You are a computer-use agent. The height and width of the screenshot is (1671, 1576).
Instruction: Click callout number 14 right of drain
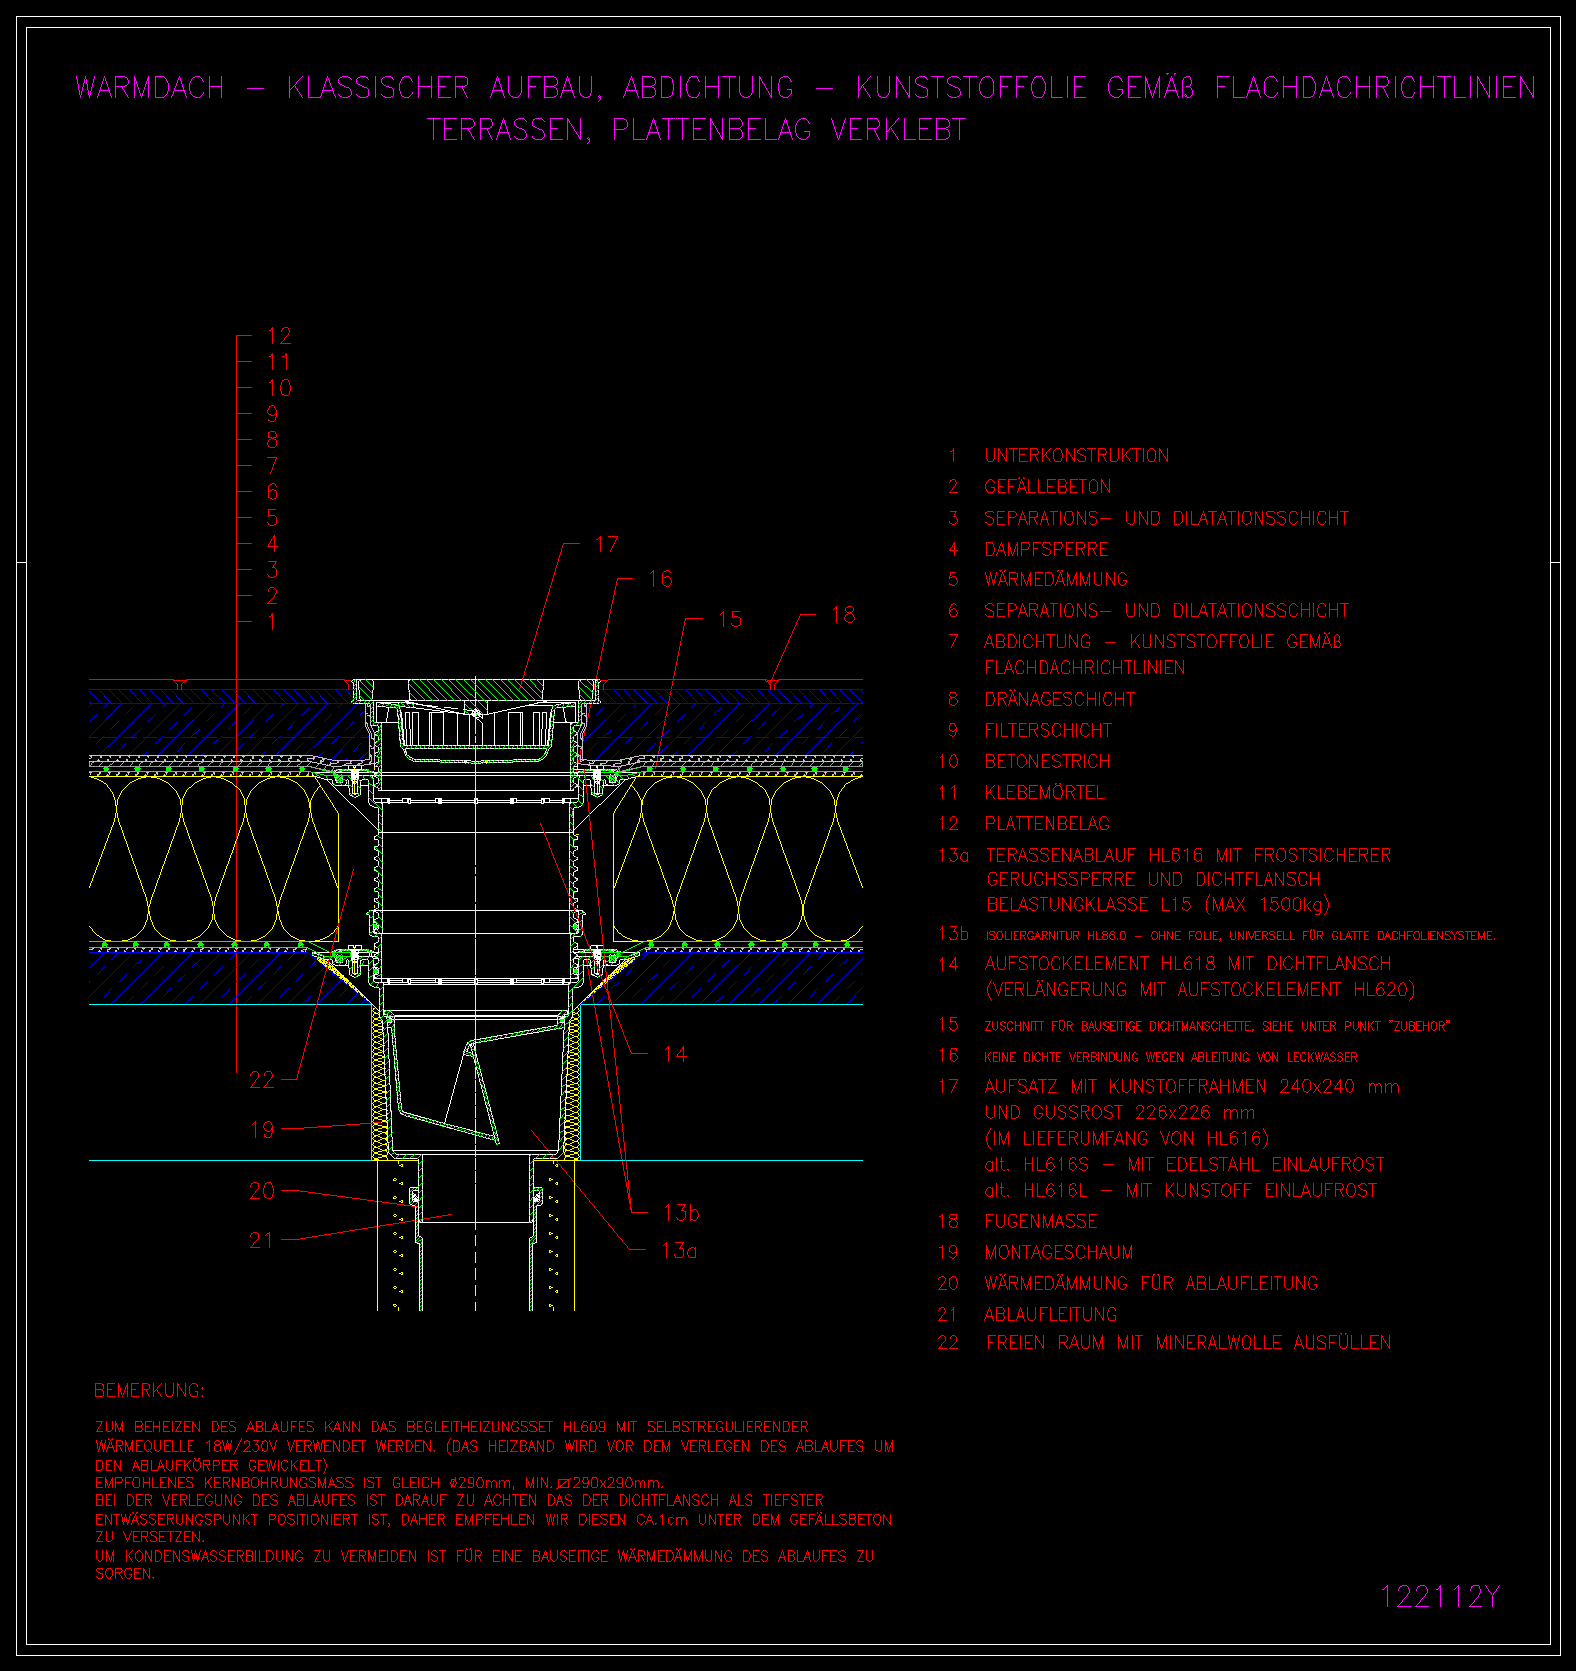675,1053
